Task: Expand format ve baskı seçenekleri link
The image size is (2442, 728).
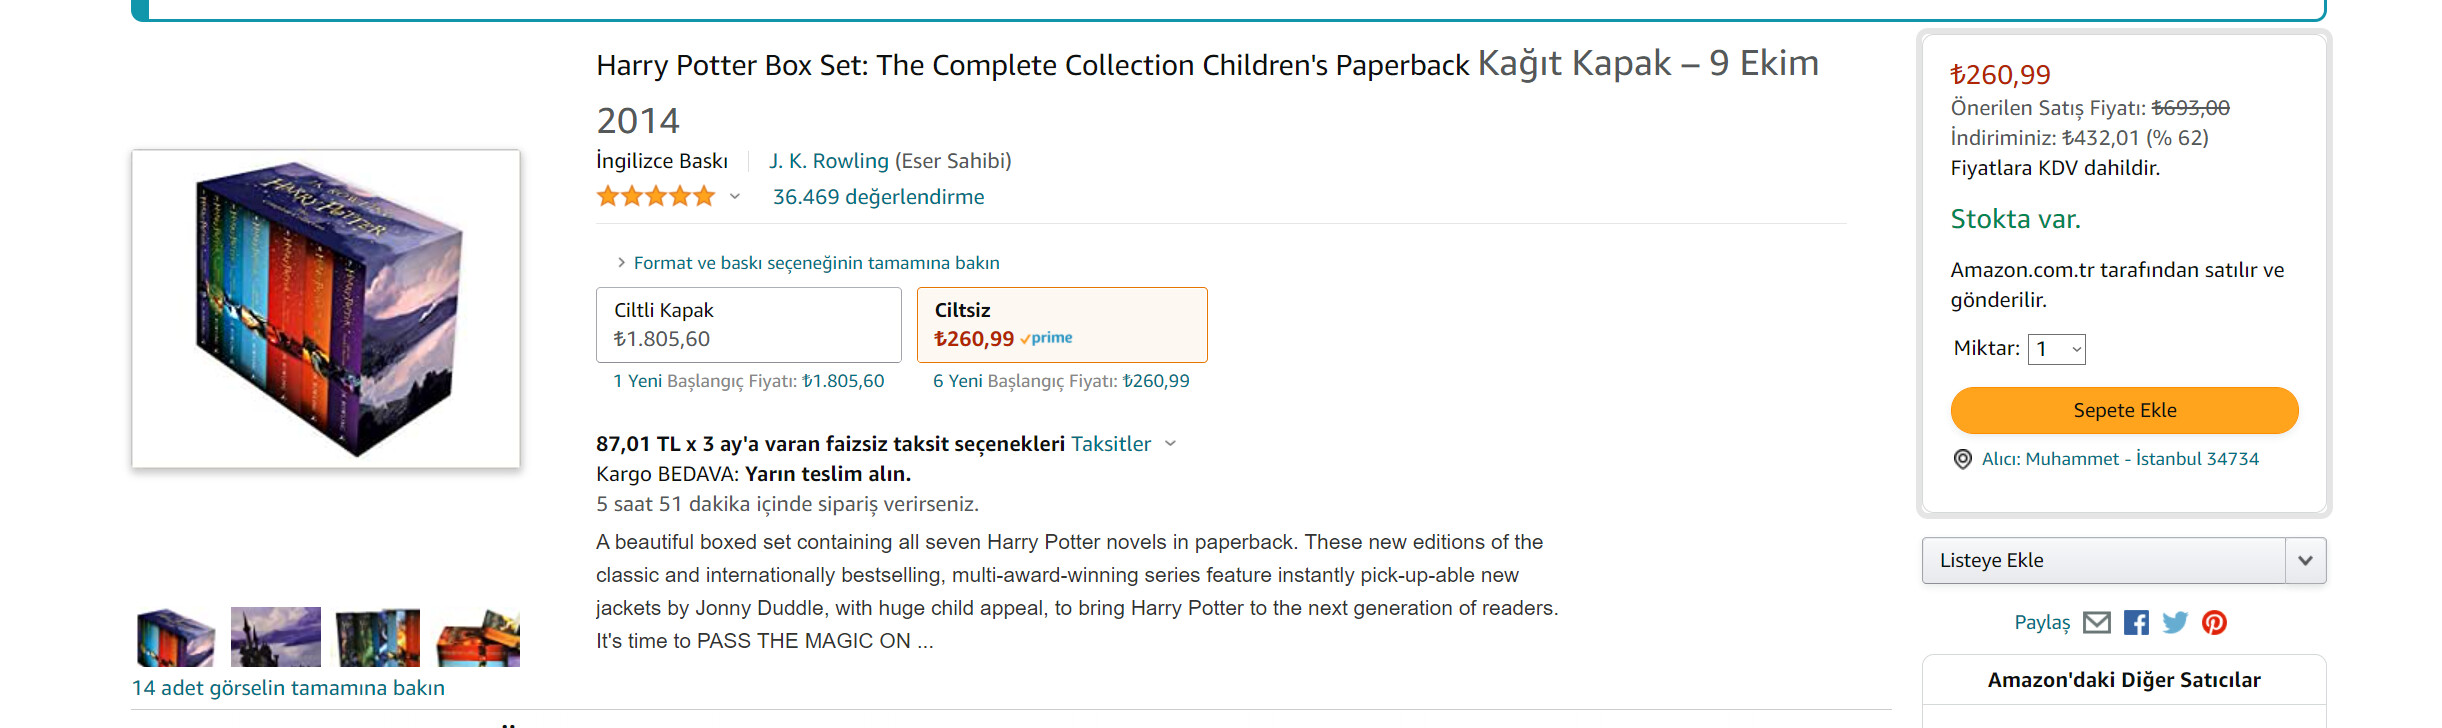Action: [815, 263]
